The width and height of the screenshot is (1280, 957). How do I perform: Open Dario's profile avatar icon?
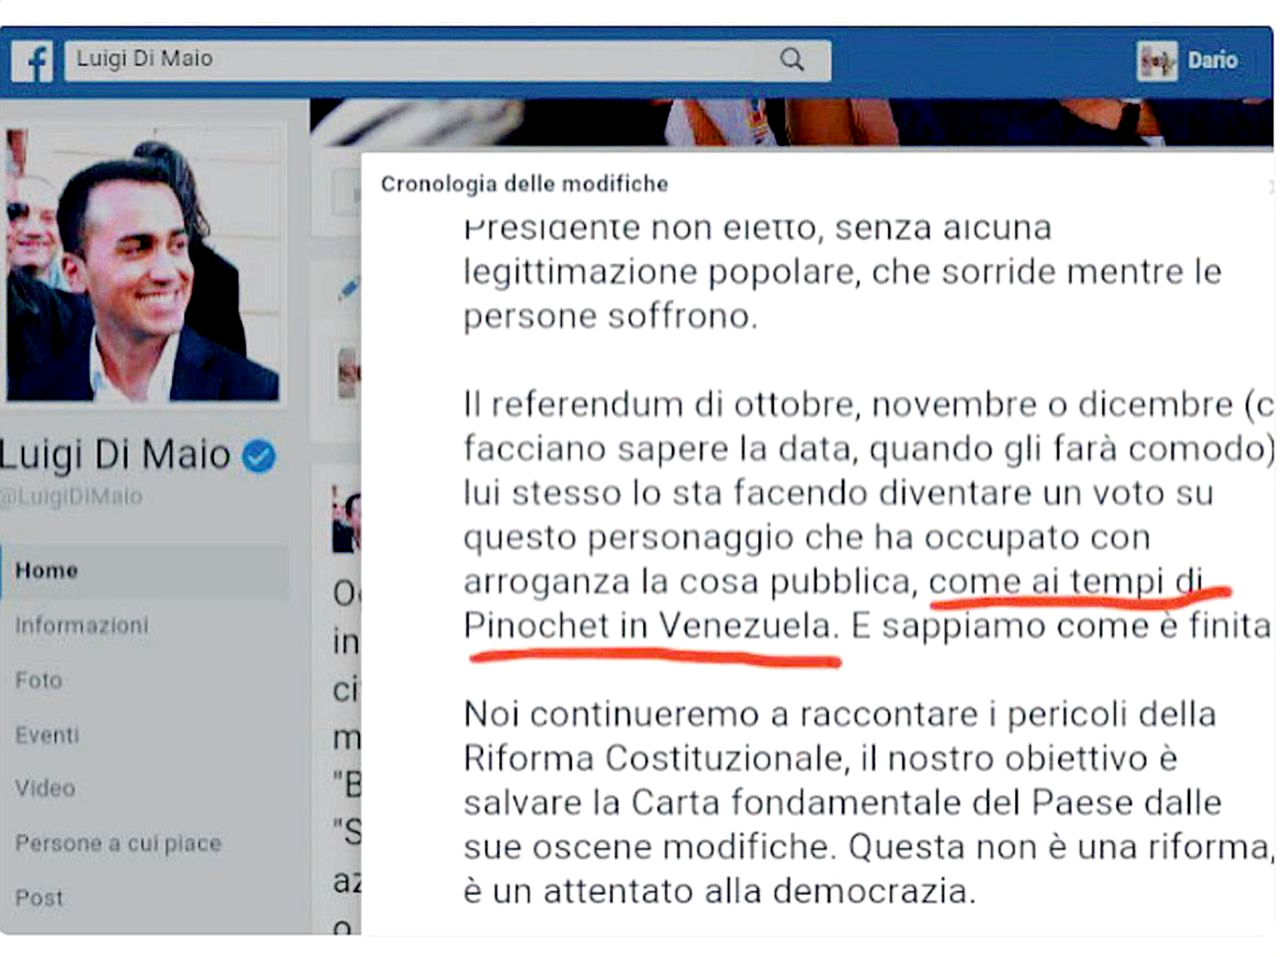[x=1157, y=61]
